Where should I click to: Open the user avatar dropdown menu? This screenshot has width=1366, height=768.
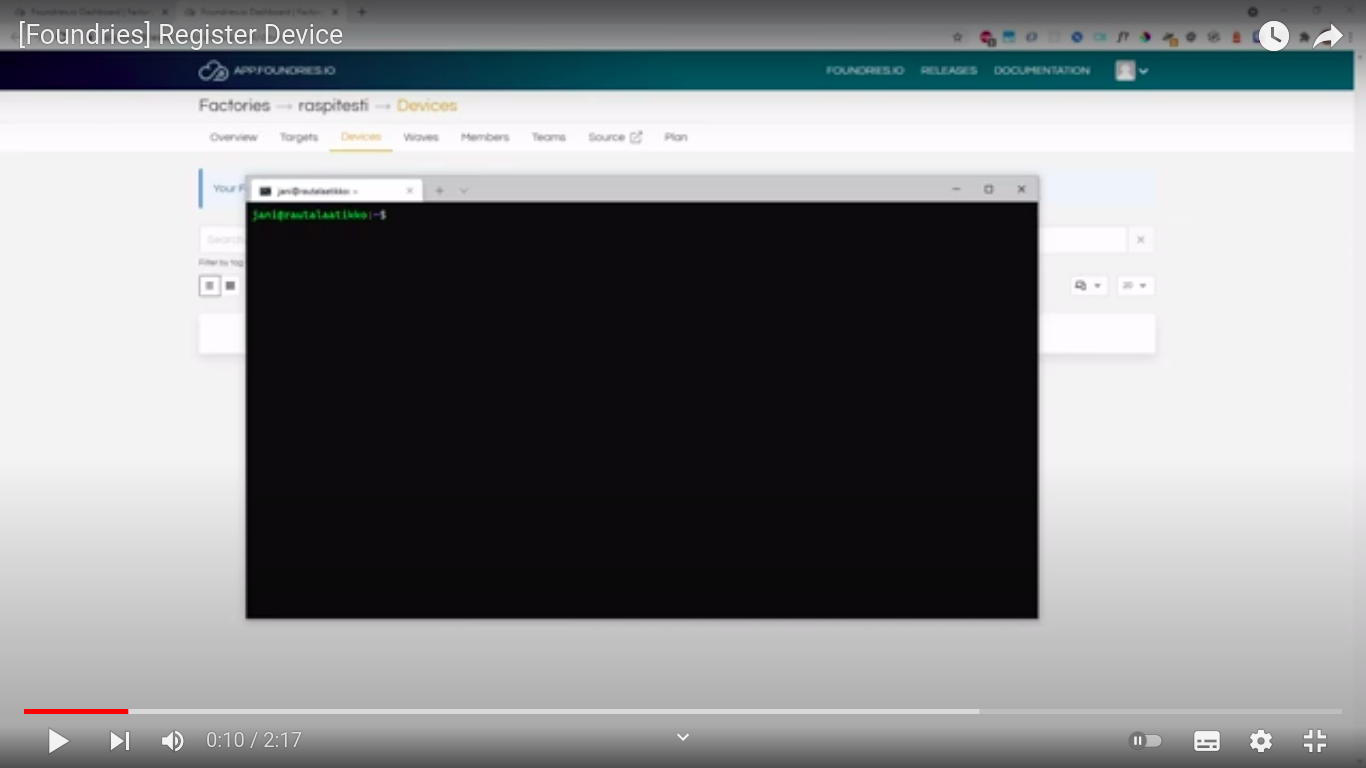[1132, 71]
